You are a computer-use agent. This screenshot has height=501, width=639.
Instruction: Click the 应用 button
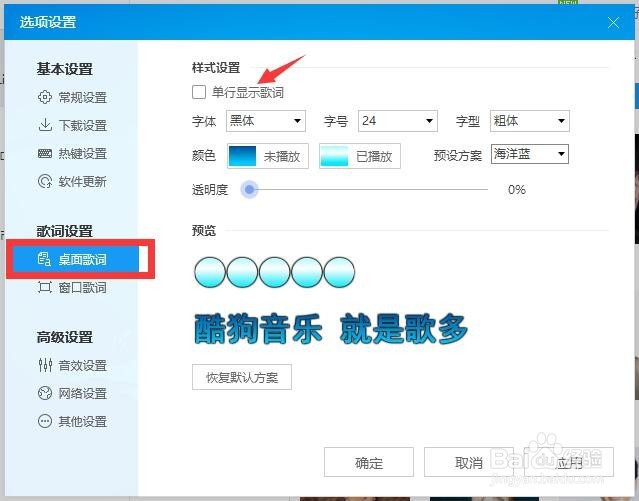[x=569, y=462]
